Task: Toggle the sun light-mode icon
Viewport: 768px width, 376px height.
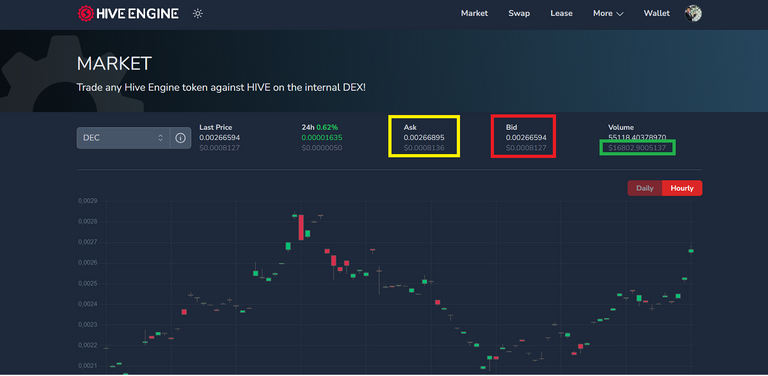Action: 198,13
